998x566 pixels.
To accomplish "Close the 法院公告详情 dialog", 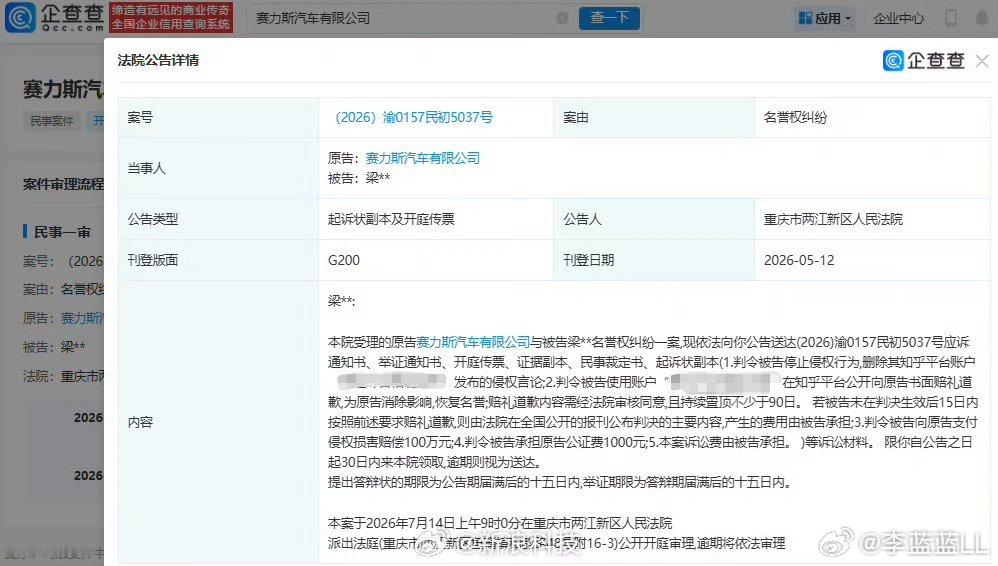I will 982,61.
